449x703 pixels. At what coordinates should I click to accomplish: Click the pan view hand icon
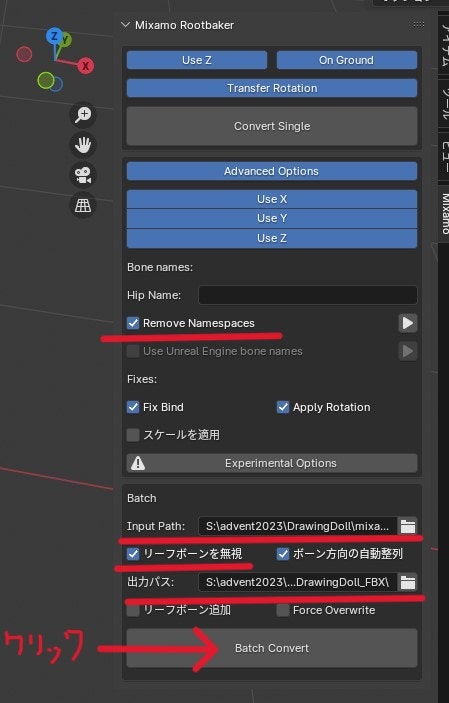pyautogui.click(x=83, y=145)
